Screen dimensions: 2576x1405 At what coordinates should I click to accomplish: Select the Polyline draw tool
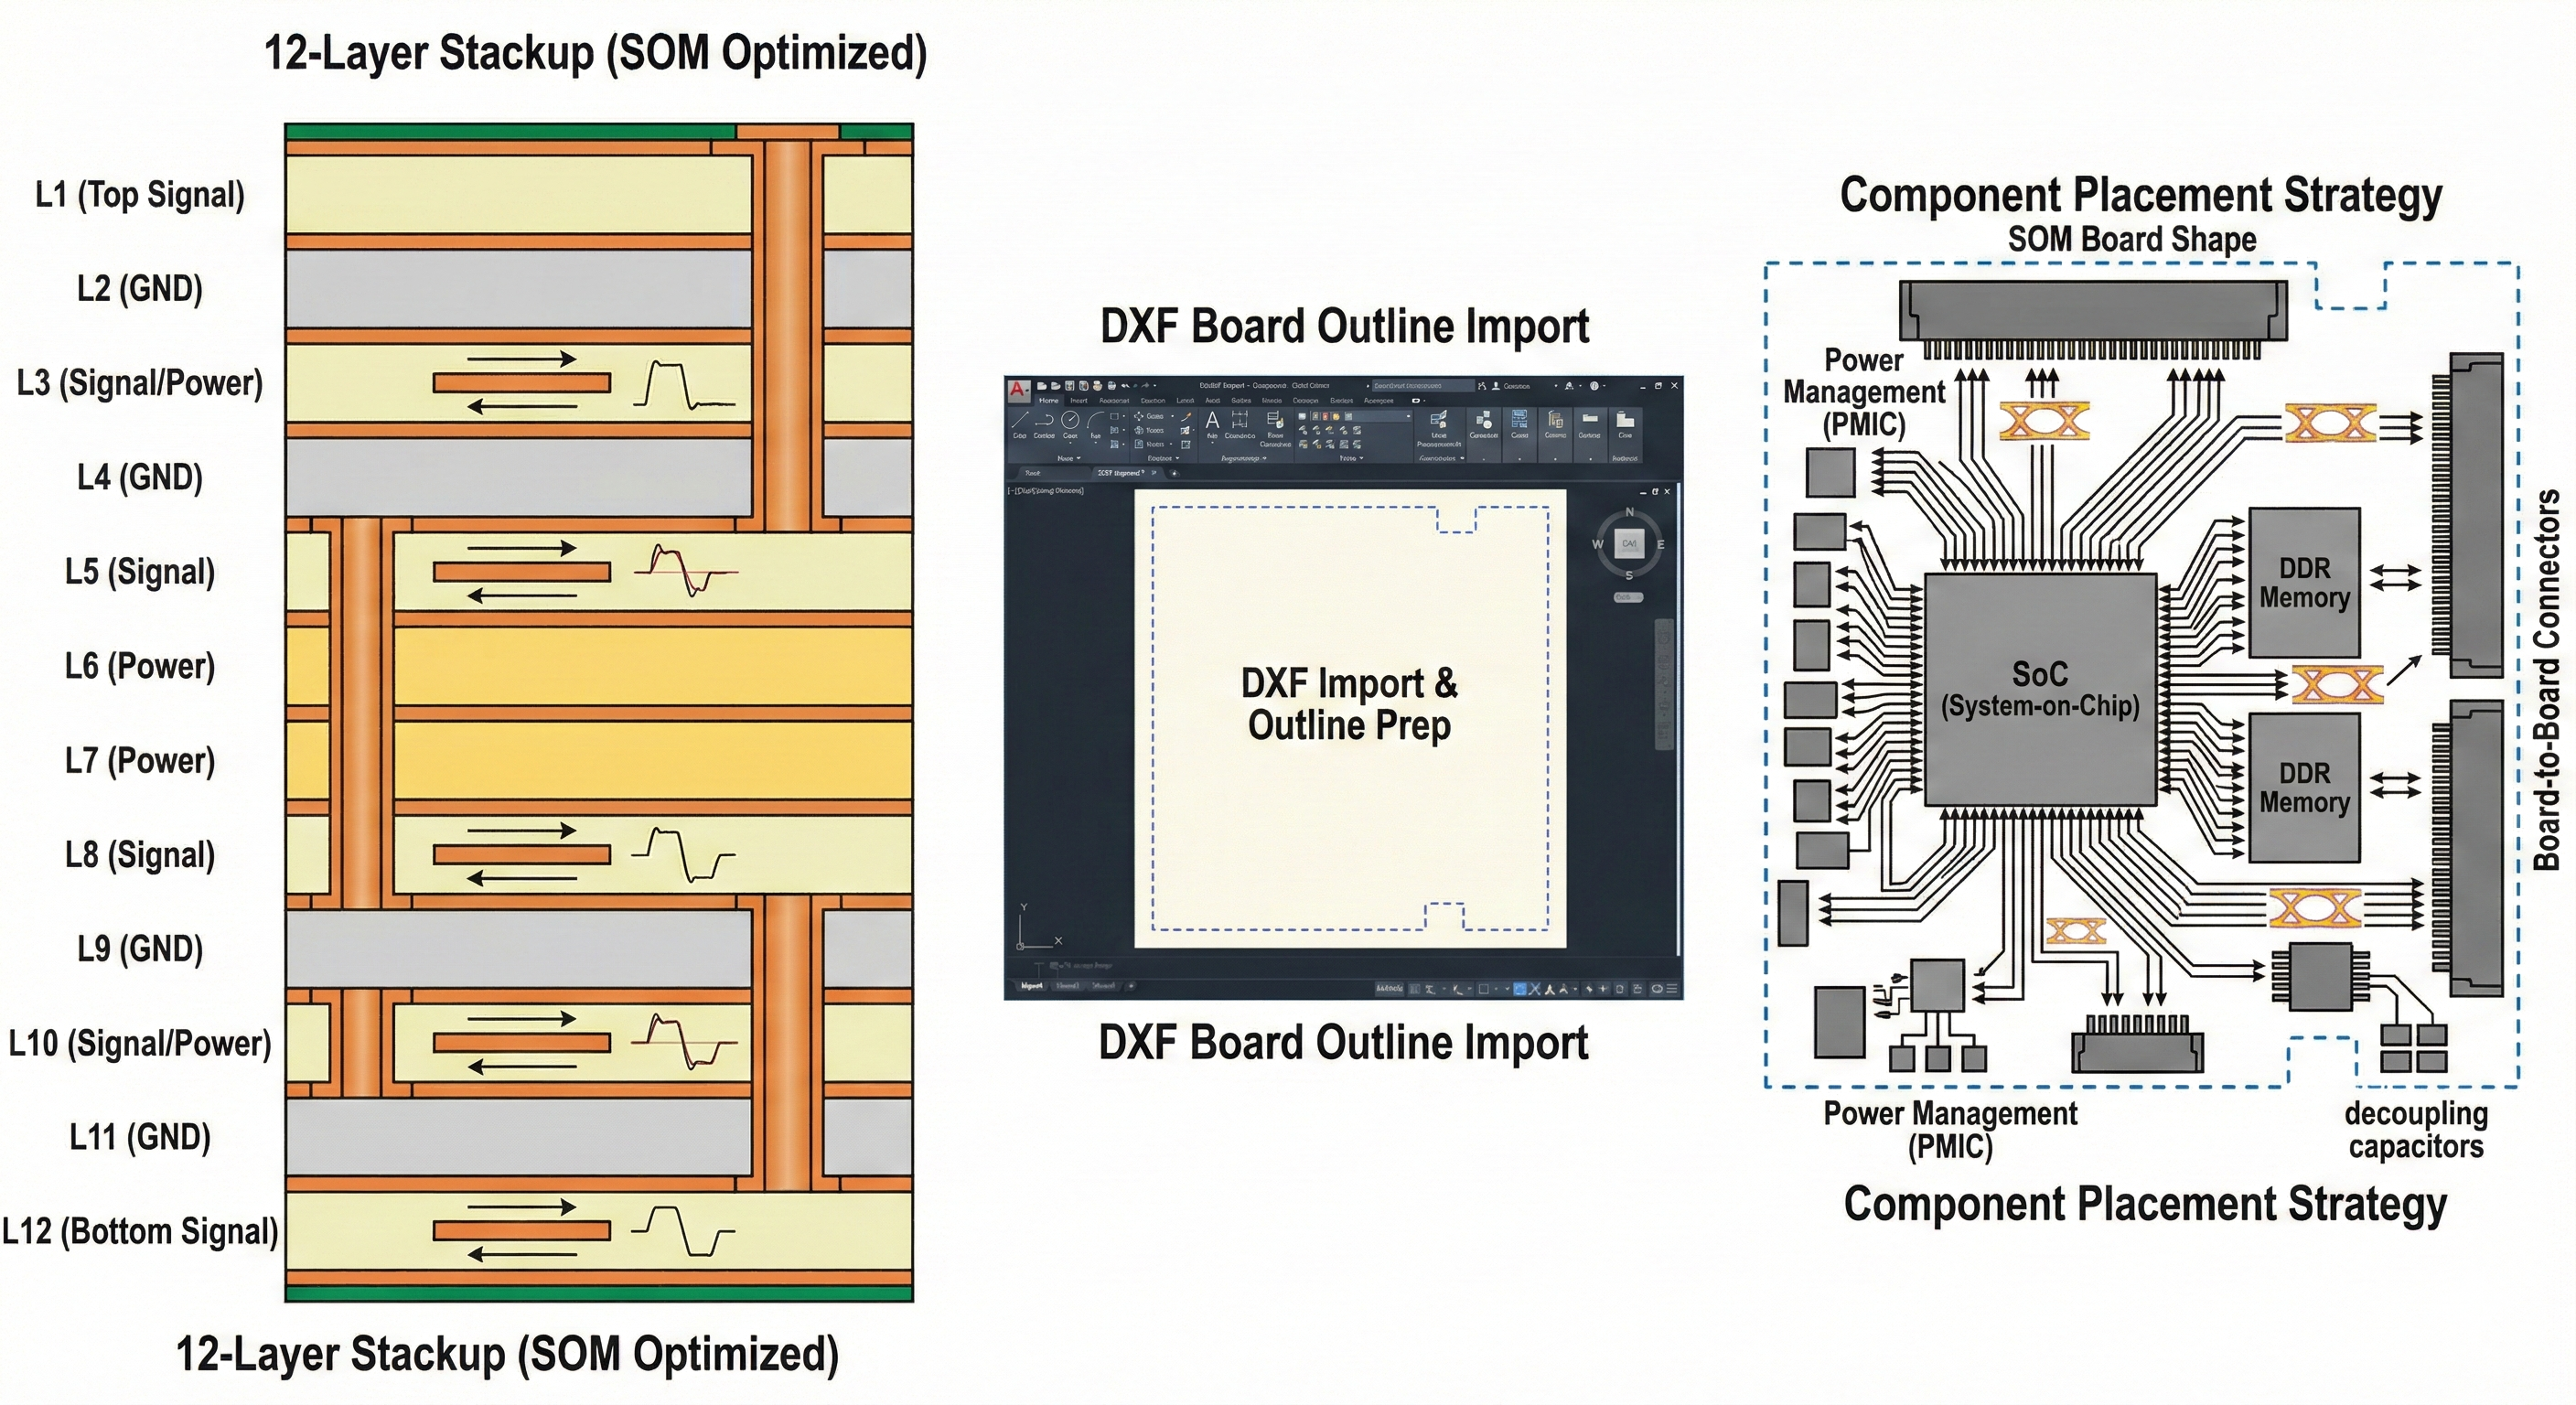click(x=1045, y=420)
